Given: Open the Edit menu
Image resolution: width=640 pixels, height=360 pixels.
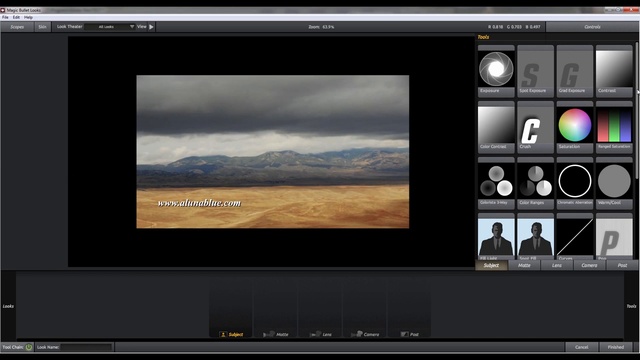Looking at the screenshot, I should click(x=16, y=18).
